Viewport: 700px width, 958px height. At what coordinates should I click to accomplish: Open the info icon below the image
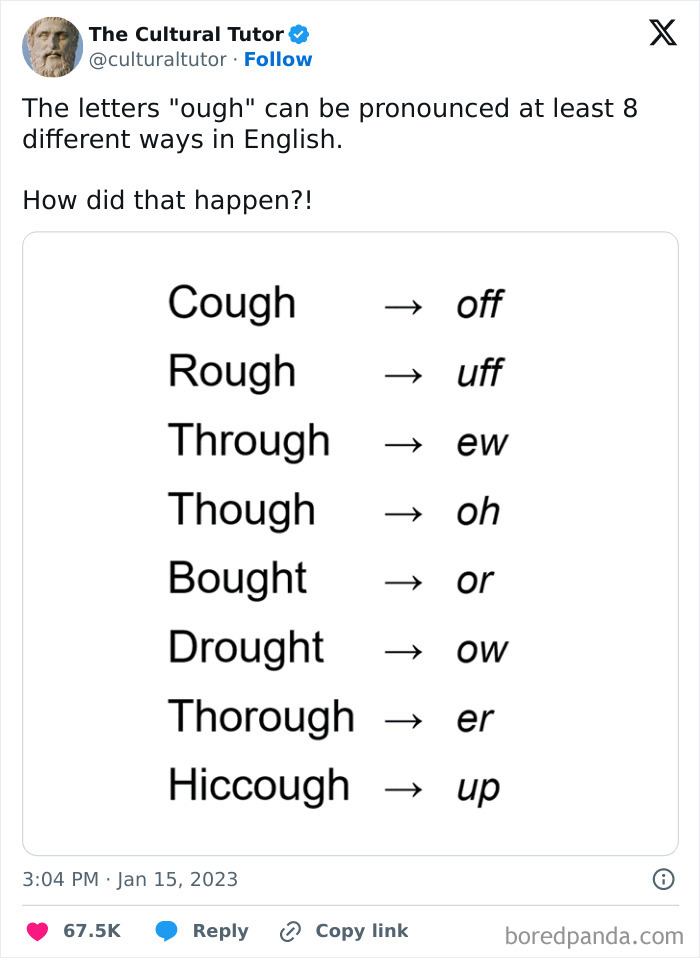[x=662, y=879]
